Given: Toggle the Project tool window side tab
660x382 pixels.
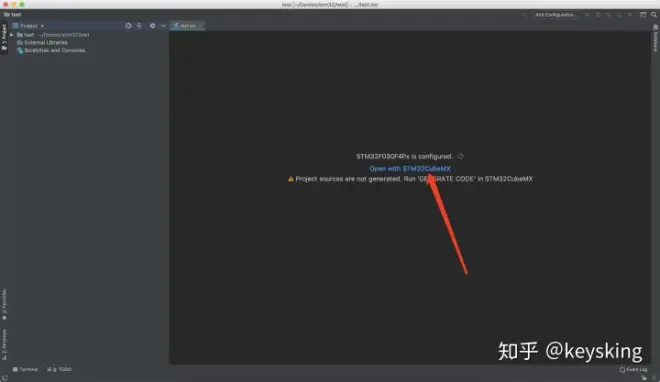Looking at the screenshot, I should click(4, 37).
